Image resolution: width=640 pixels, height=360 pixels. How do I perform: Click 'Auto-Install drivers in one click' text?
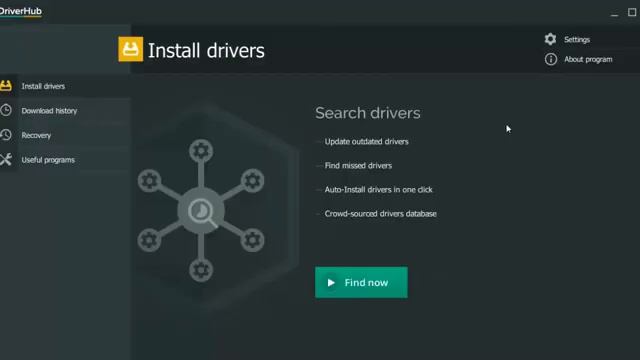[378, 189]
